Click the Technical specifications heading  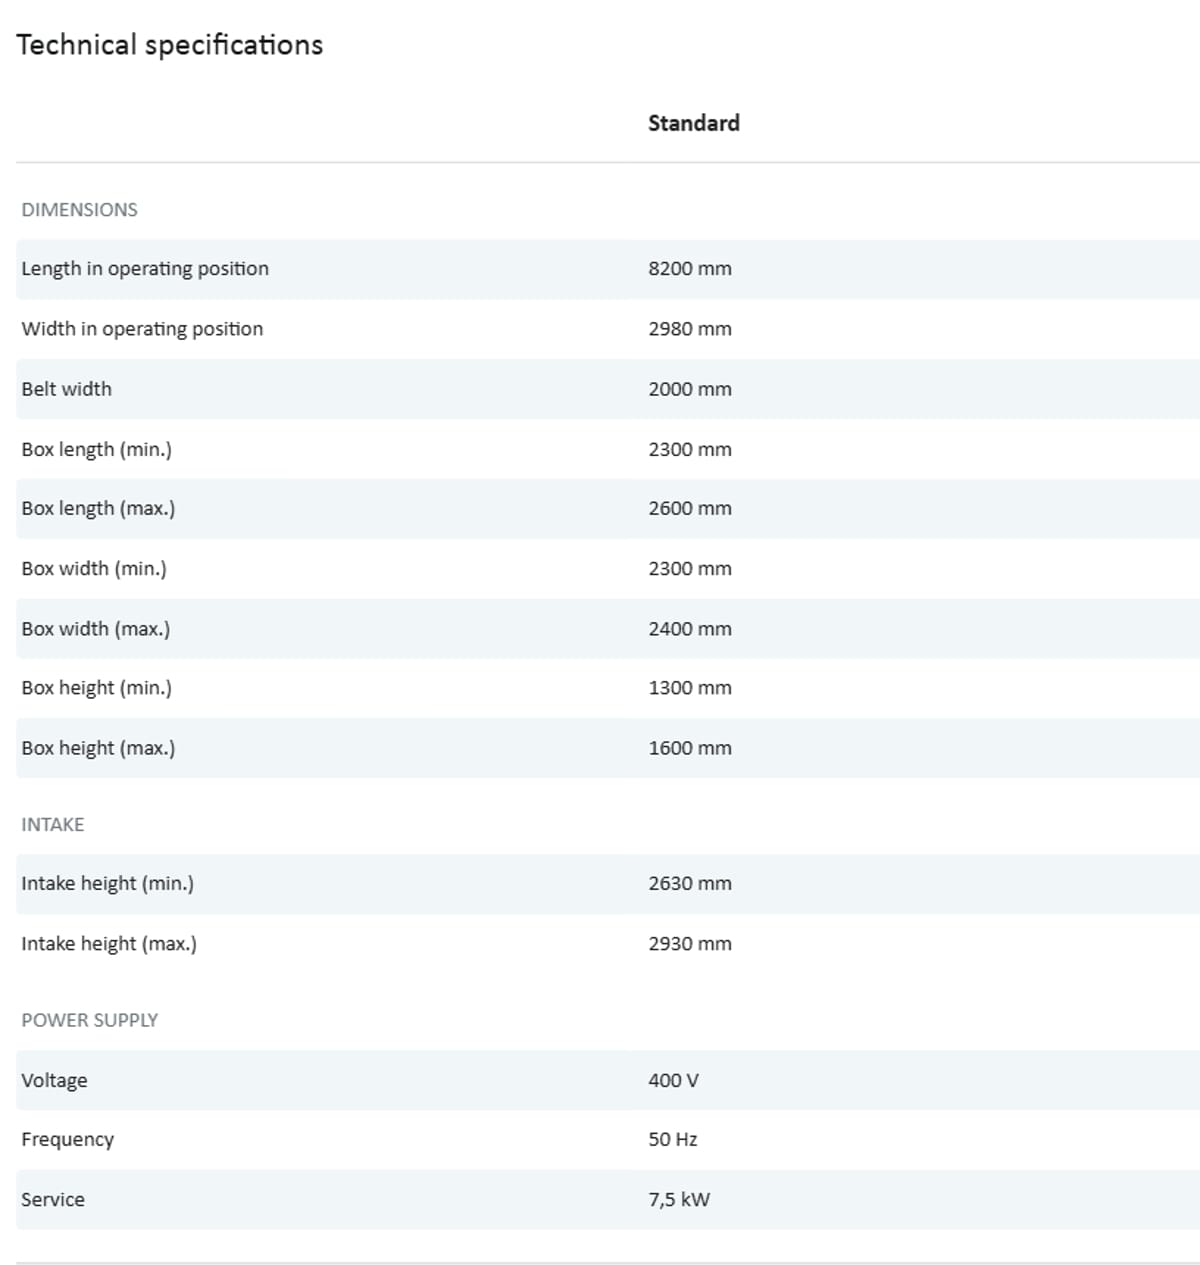click(170, 45)
